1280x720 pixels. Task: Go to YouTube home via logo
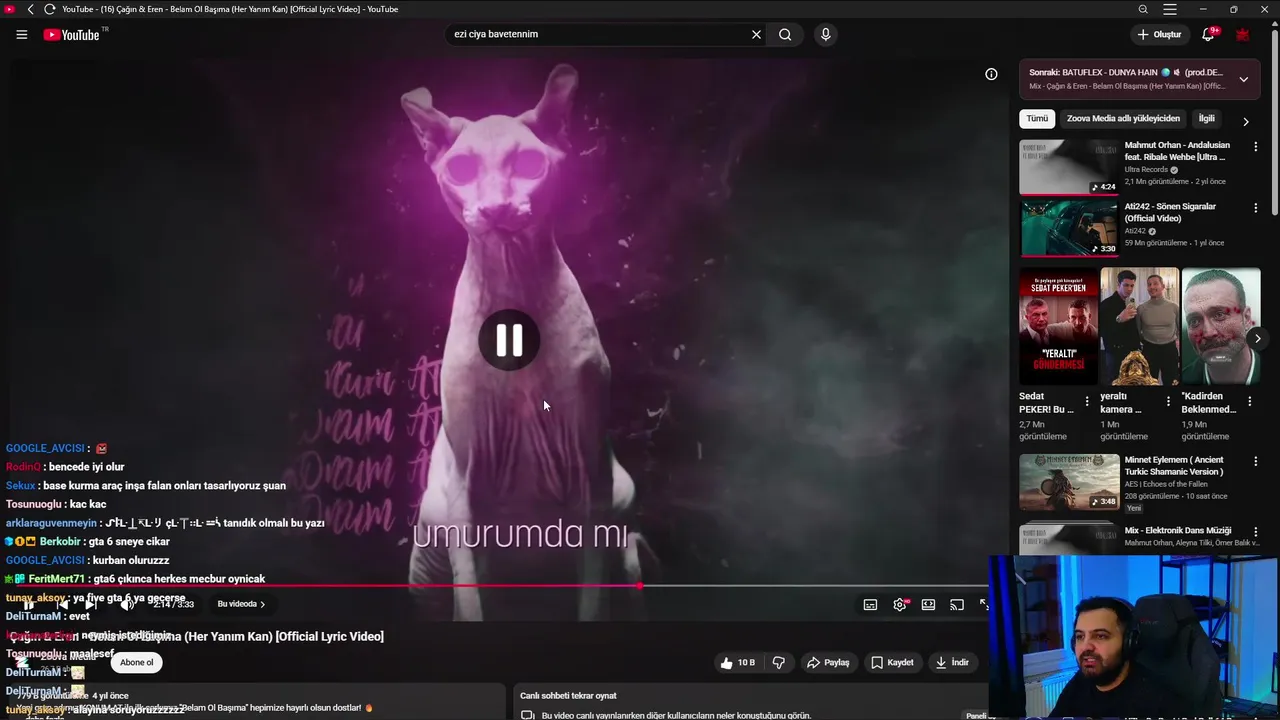coord(71,35)
